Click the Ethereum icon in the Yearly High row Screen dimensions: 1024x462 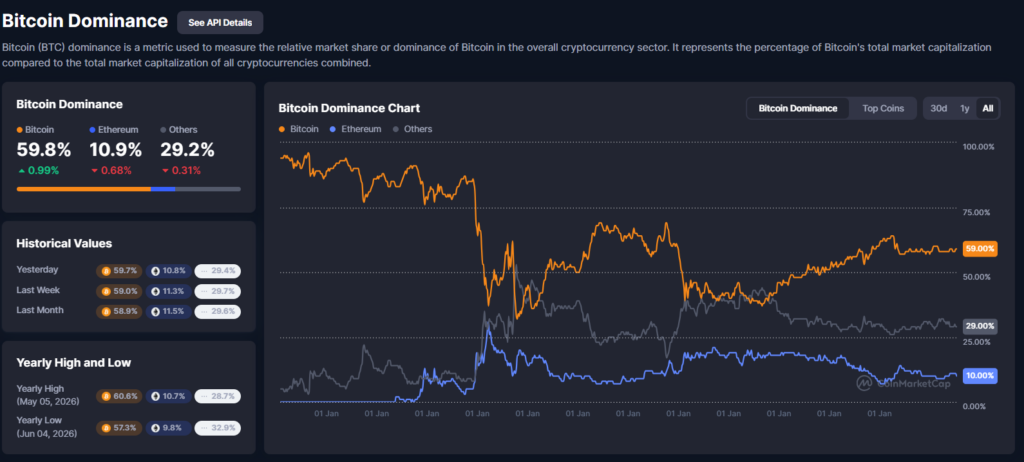(x=155, y=396)
